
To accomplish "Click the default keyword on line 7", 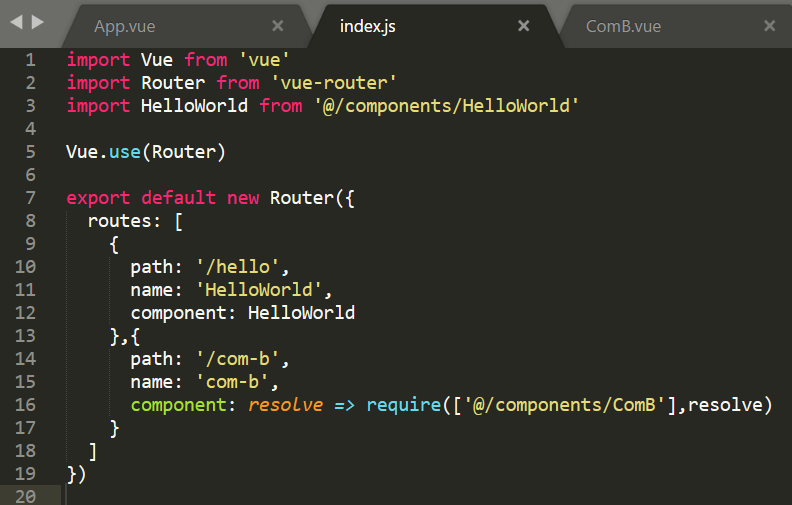I will (178, 198).
